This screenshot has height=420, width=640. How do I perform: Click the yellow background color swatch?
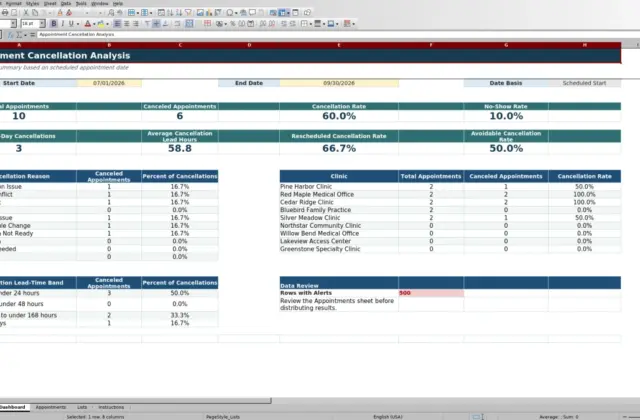pyautogui.click(x=101, y=24)
